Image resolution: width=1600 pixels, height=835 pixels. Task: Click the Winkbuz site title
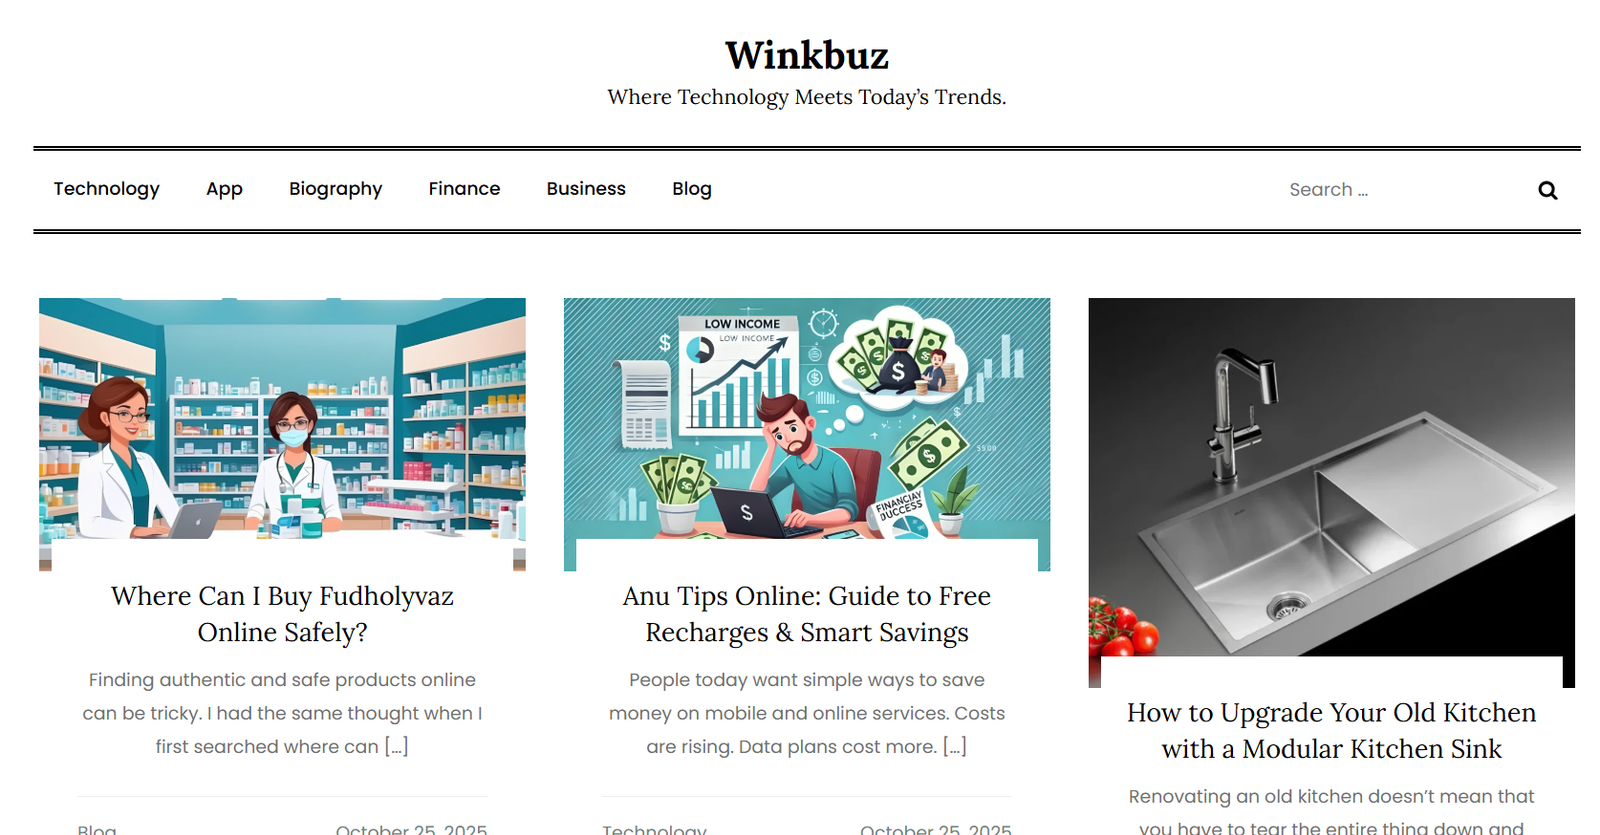(807, 55)
